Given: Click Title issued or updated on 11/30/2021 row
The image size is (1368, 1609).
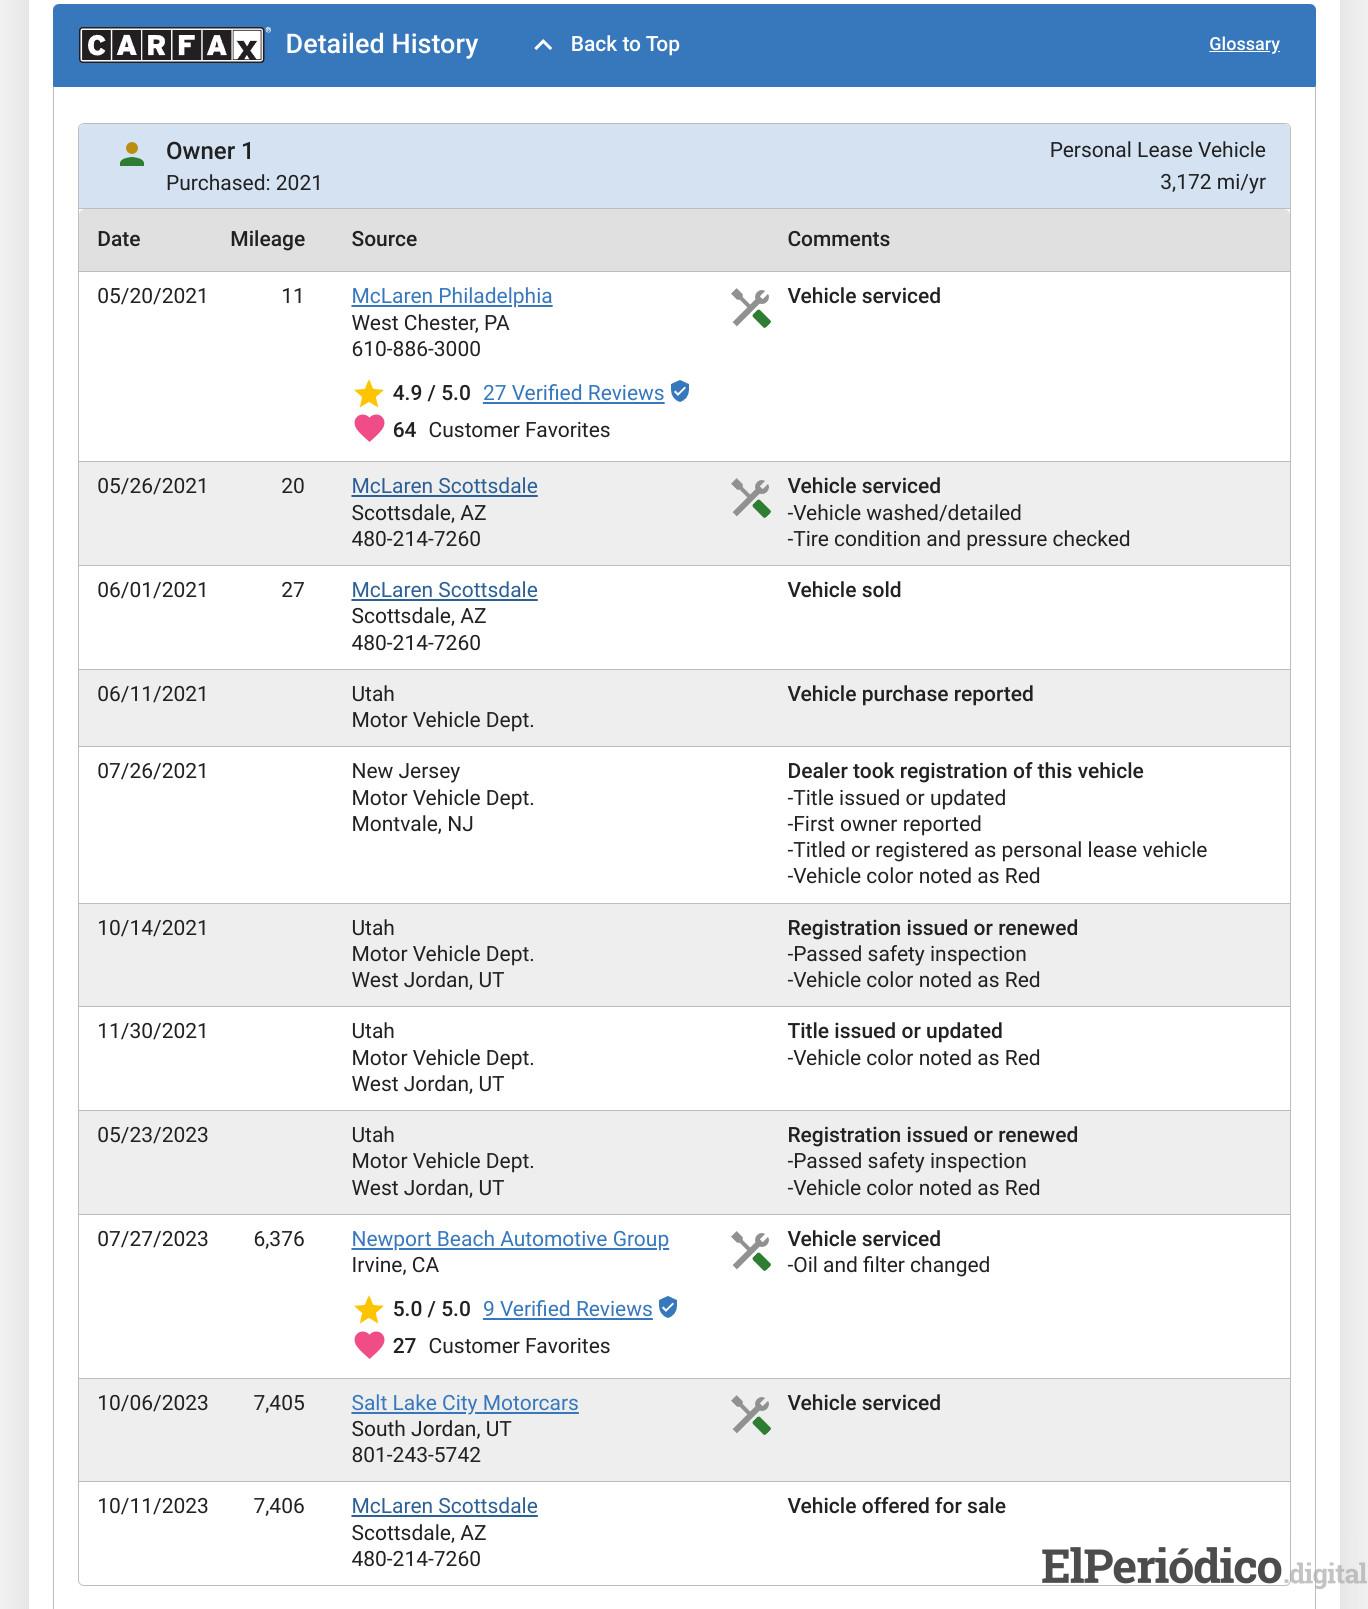Looking at the screenshot, I should point(894,1031).
